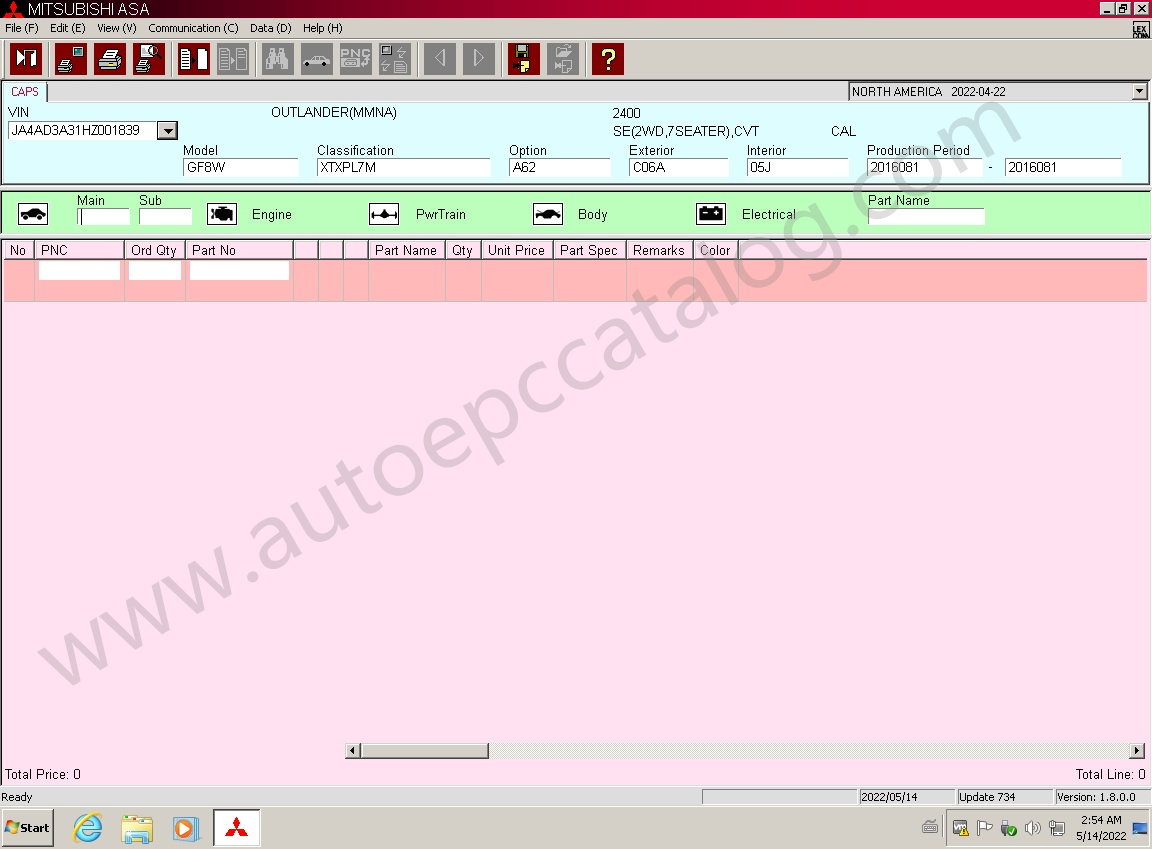Click the printer toolbar icon
The height and width of the screenshot is (849, 1152).
click(110, 59)
